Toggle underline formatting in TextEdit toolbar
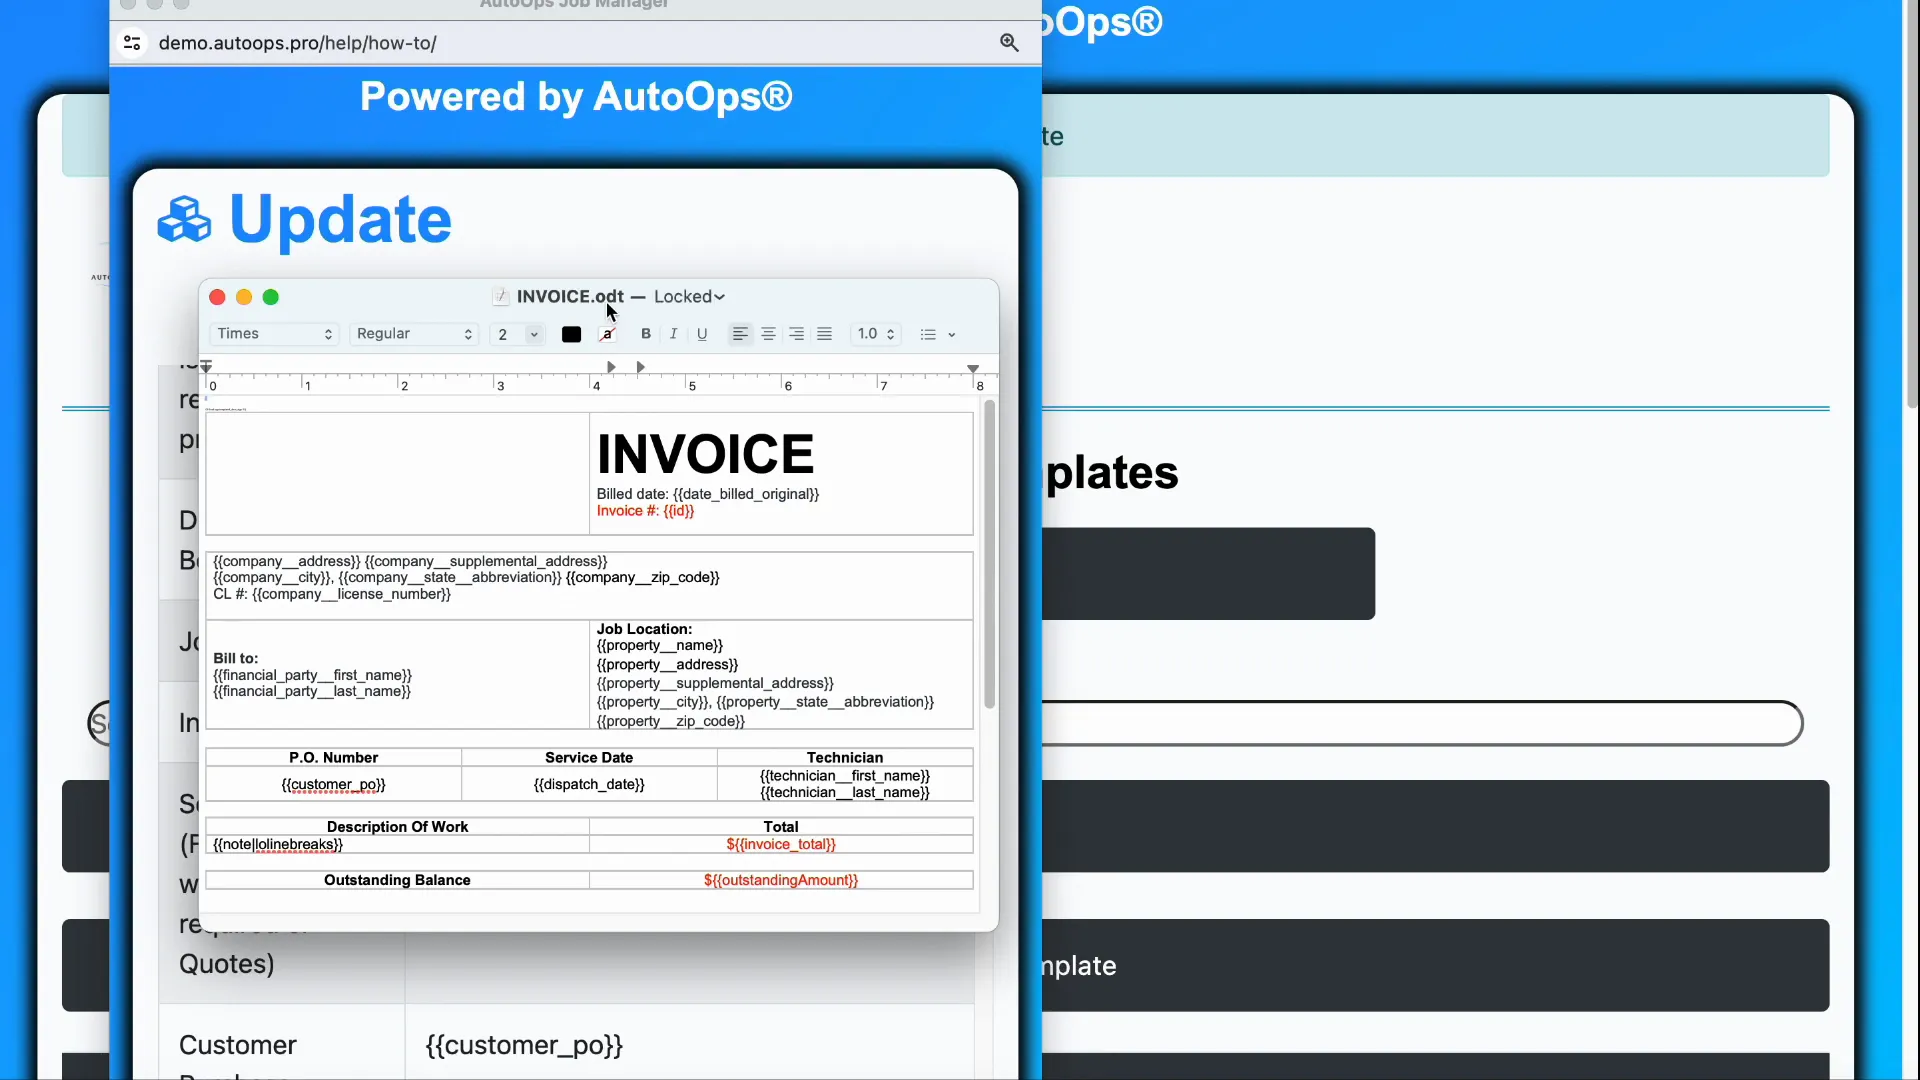The image size is (1920, 1080). (x=702, y=334)
